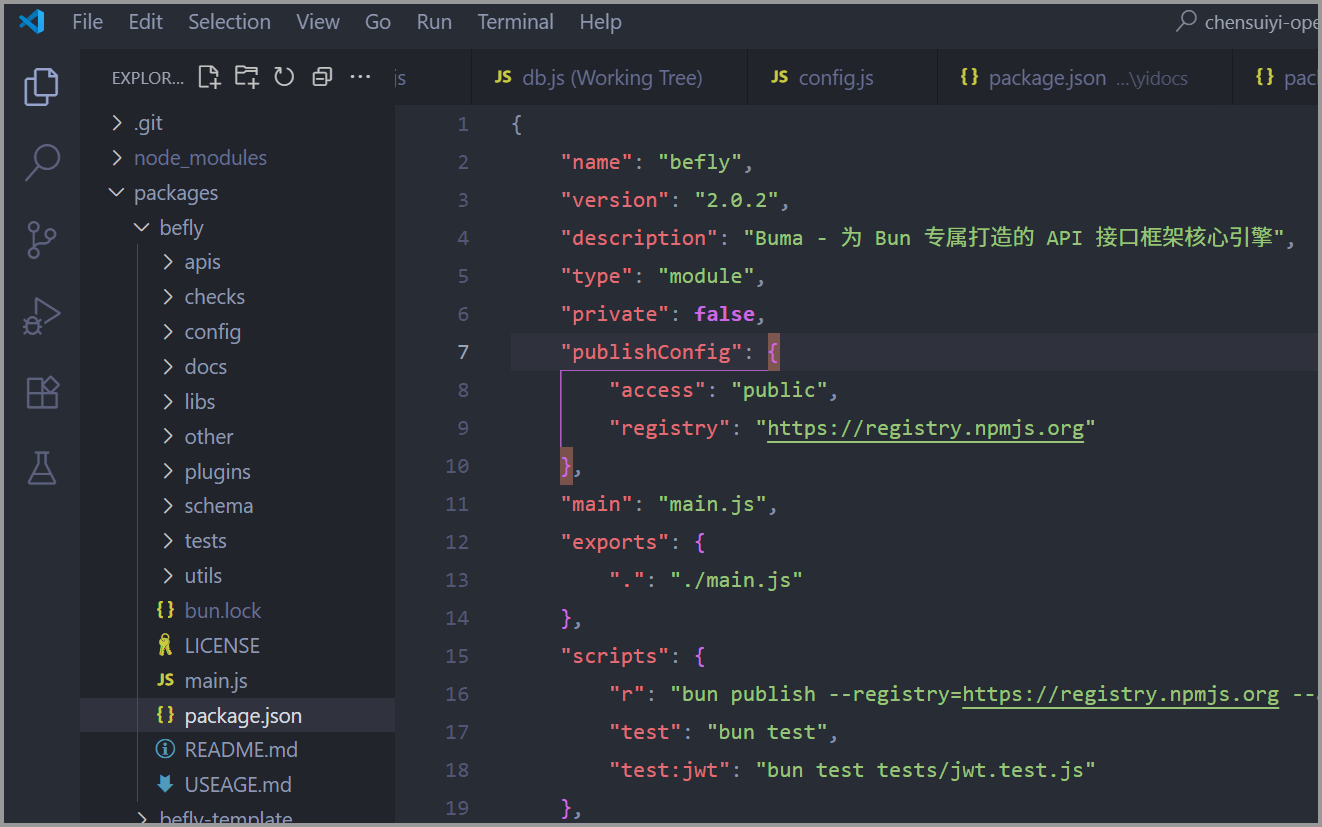Open the Source Control view
The width and height of the screenshot is (1322, 827).
click(x=41, y=240)
